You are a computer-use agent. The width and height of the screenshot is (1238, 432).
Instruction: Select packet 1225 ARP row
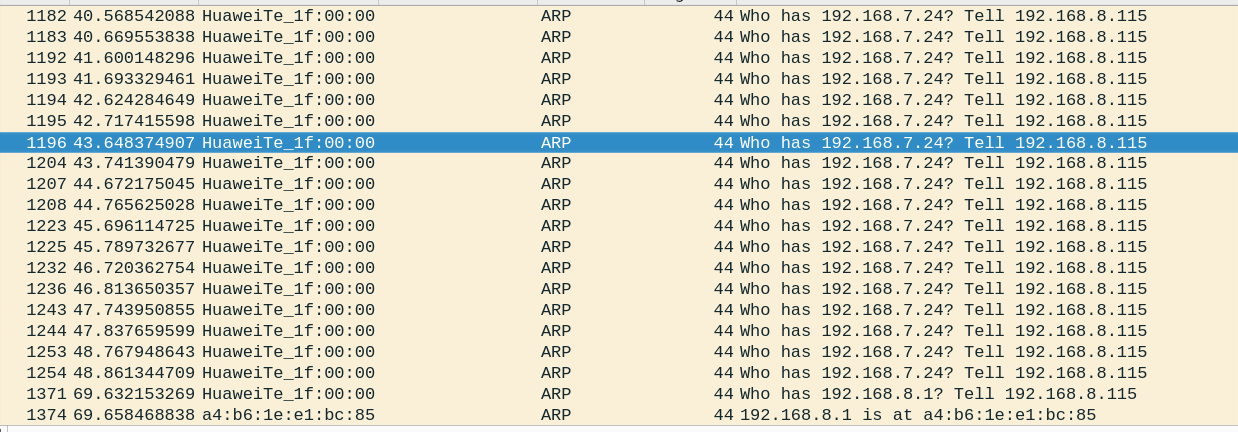coord(619,247)
